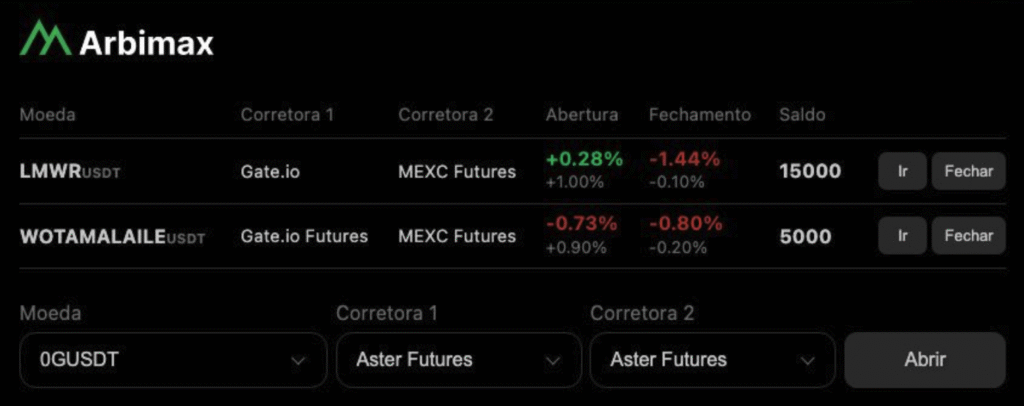Screen dimensions: 1024x406
Task: Expand the Corretora 2 Aster Futures dropdown
Action: (712, 360)
